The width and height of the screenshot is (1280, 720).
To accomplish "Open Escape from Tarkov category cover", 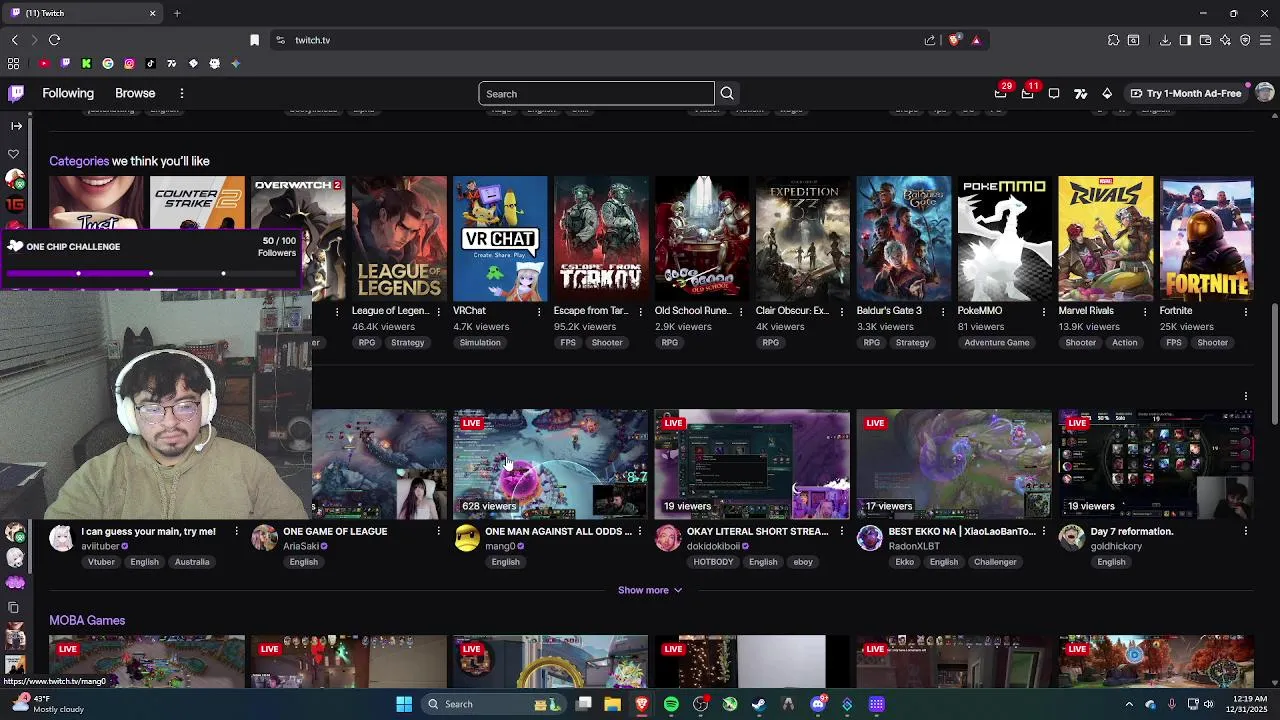I will [x=601, y=238].
